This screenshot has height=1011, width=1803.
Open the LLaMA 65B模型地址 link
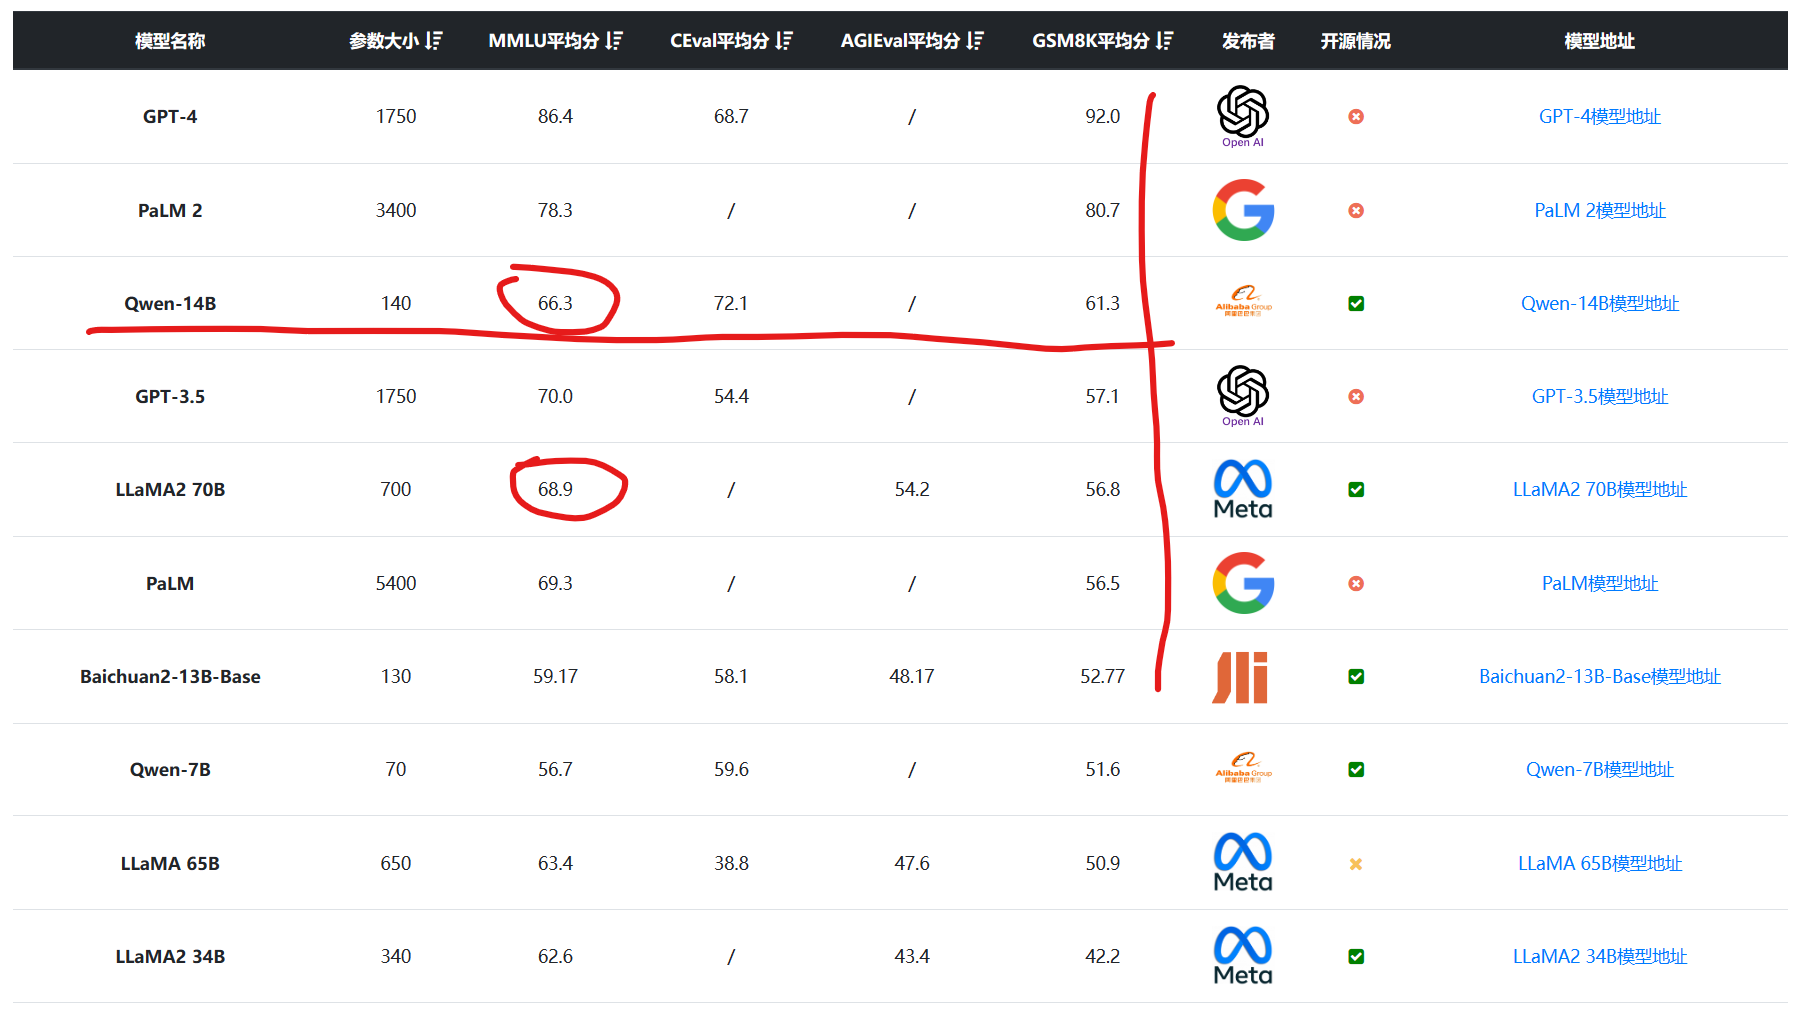(1600, 863)
